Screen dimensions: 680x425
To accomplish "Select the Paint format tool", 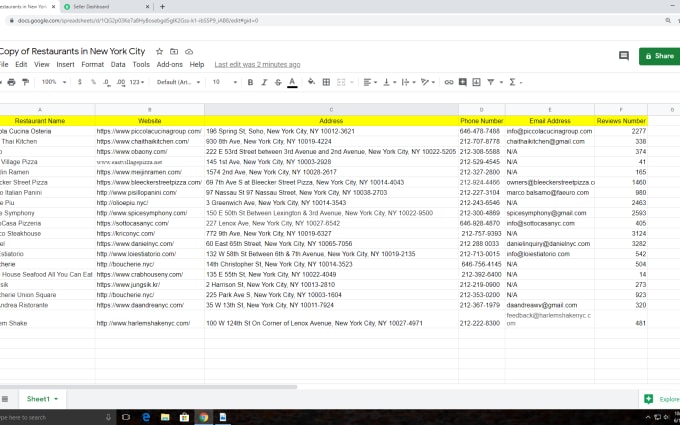I will [x=25, y=82].
